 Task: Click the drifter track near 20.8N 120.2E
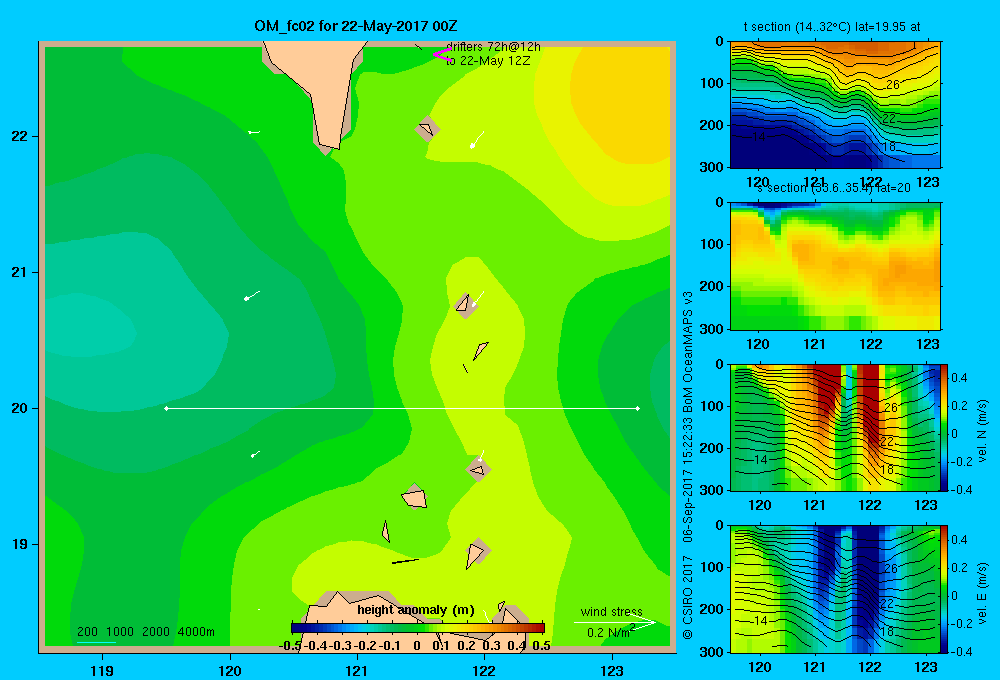tap(252, 295)
